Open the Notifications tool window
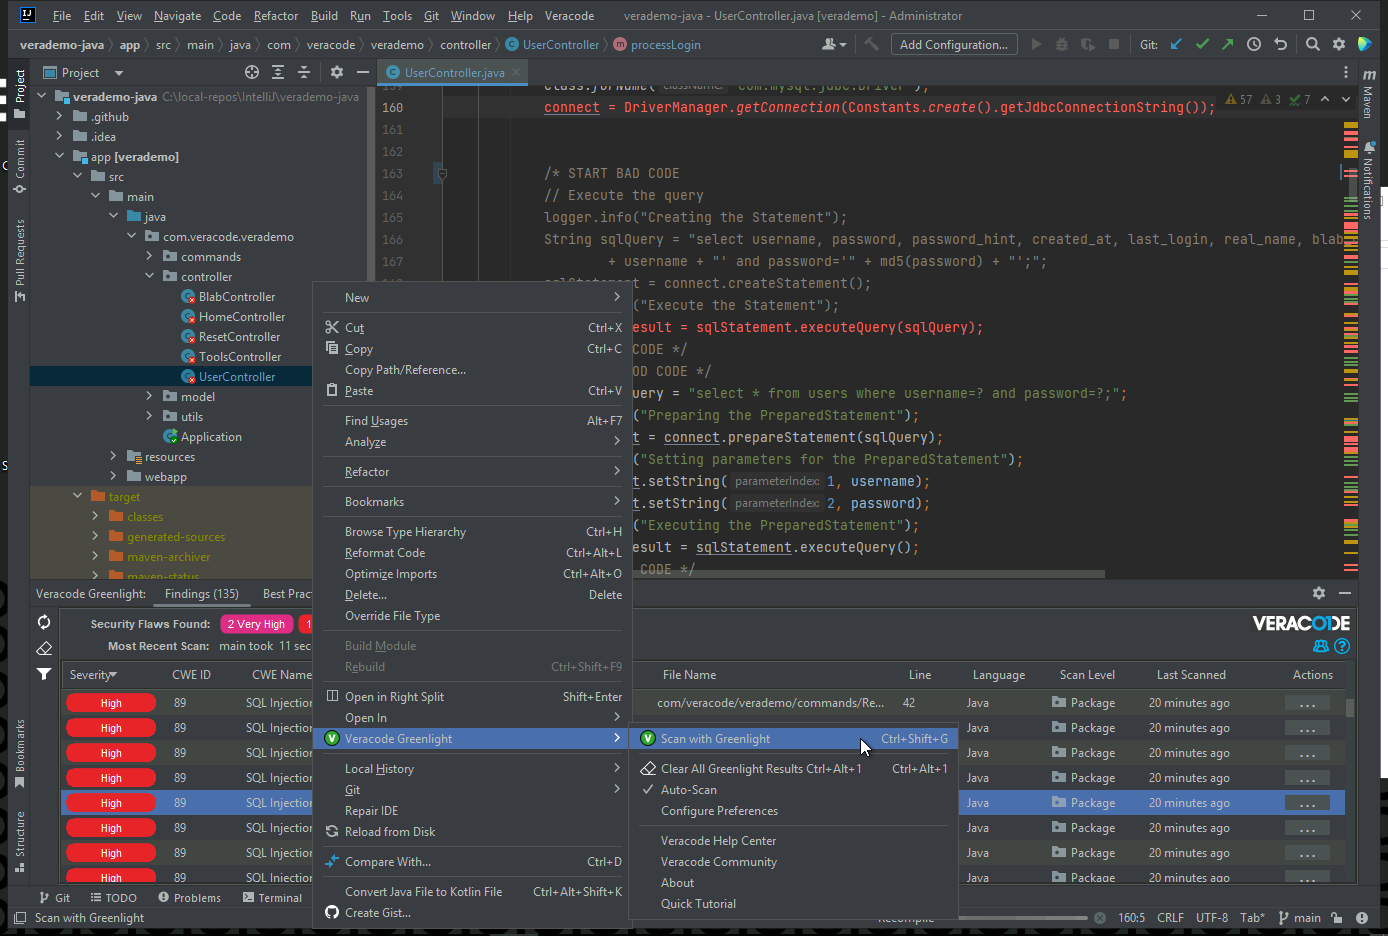Image resolution: width=1388 pixels, height=936 pixels. (x=1368, y=182)
